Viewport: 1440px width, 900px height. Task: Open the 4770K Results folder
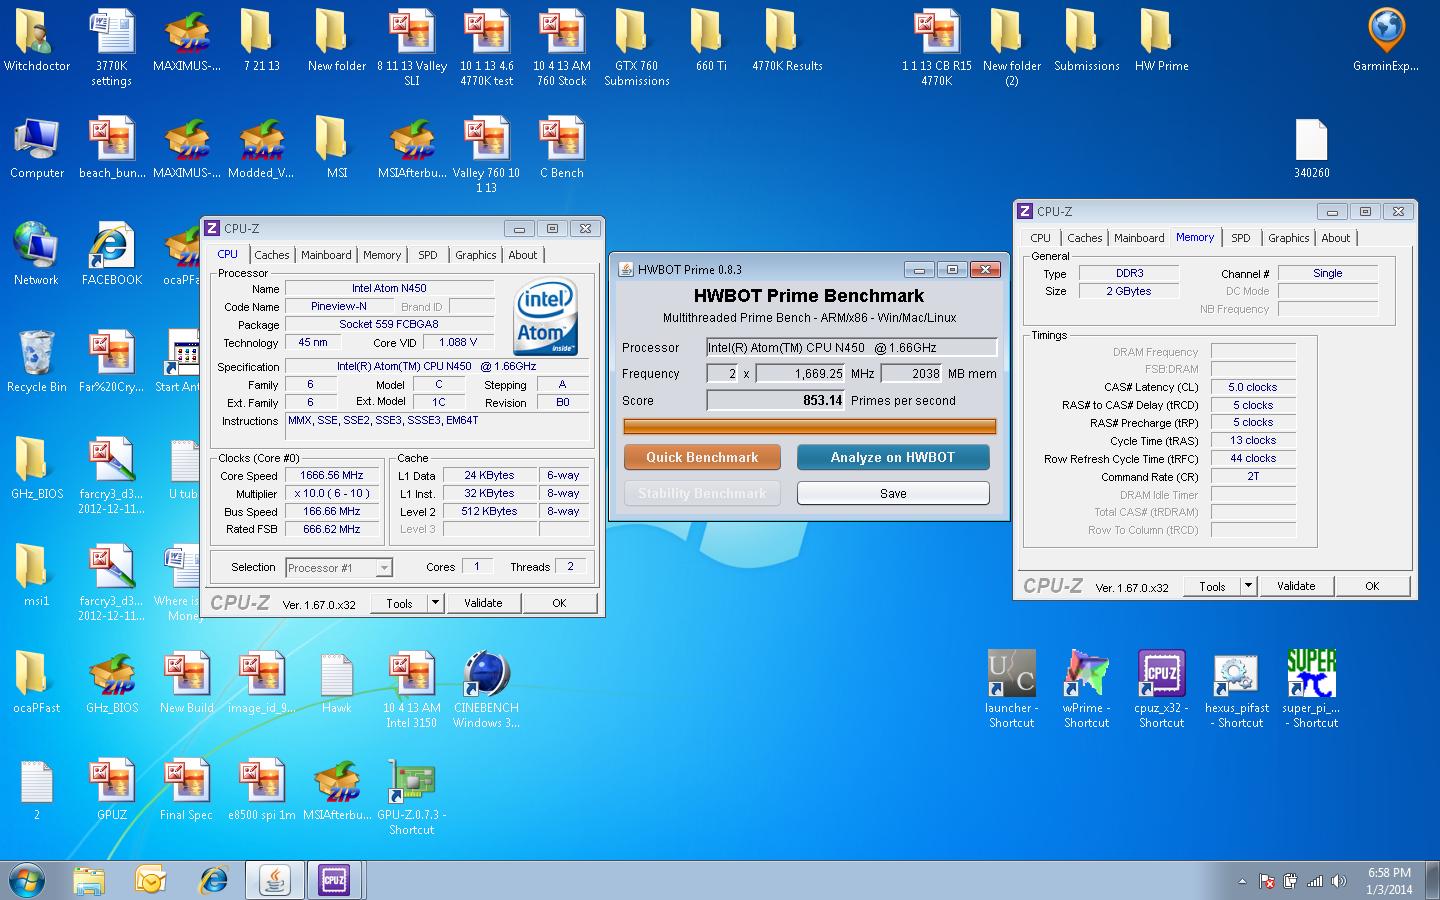coord(787,40)
